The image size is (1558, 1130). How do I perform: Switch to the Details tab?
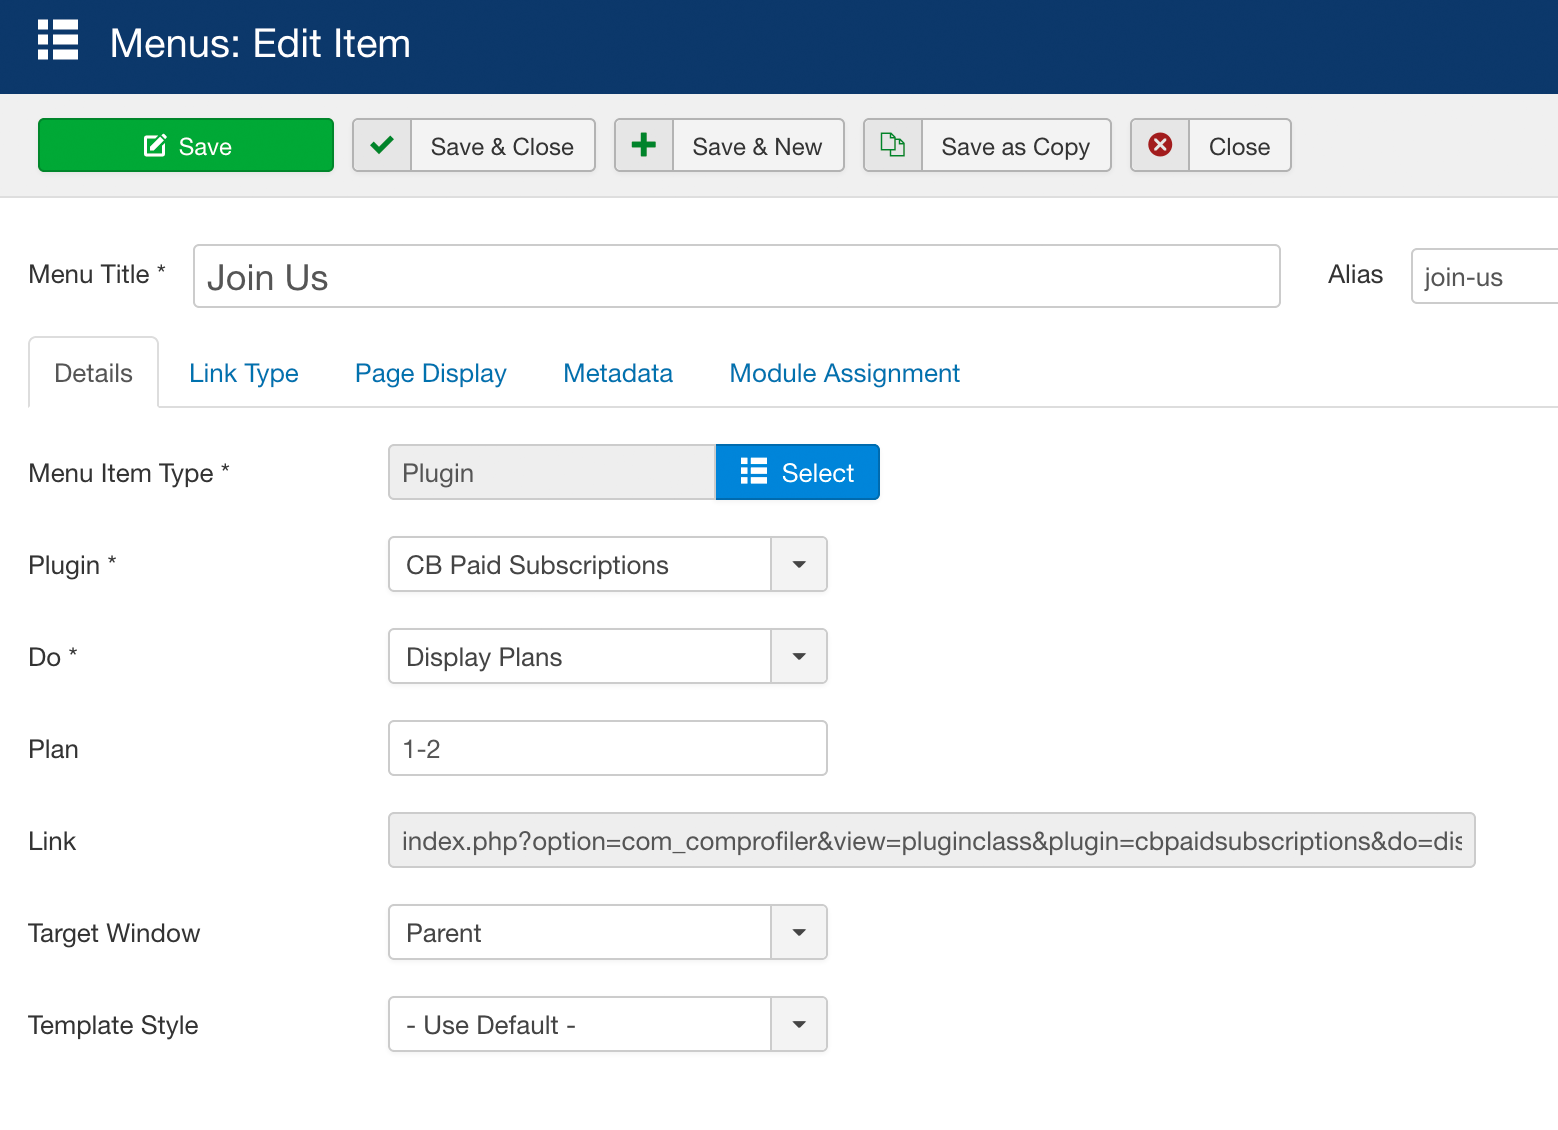[x=93, y=373]
